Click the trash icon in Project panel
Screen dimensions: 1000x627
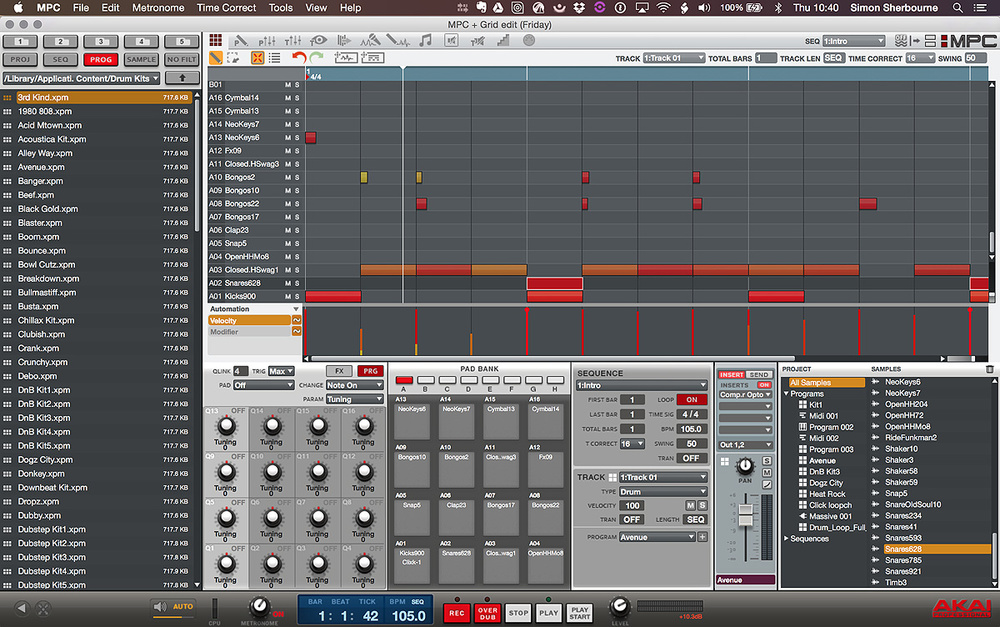[990, 369]
